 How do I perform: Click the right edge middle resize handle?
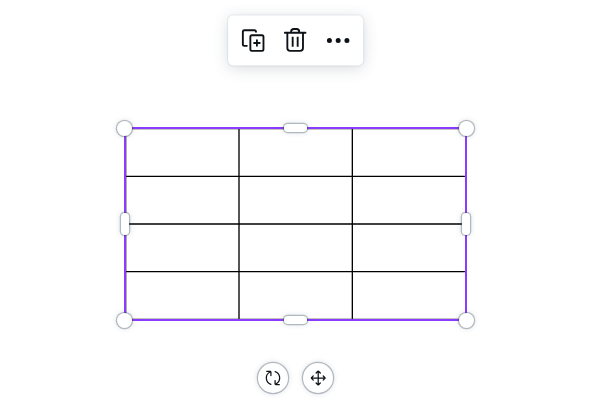pos(466,224)
